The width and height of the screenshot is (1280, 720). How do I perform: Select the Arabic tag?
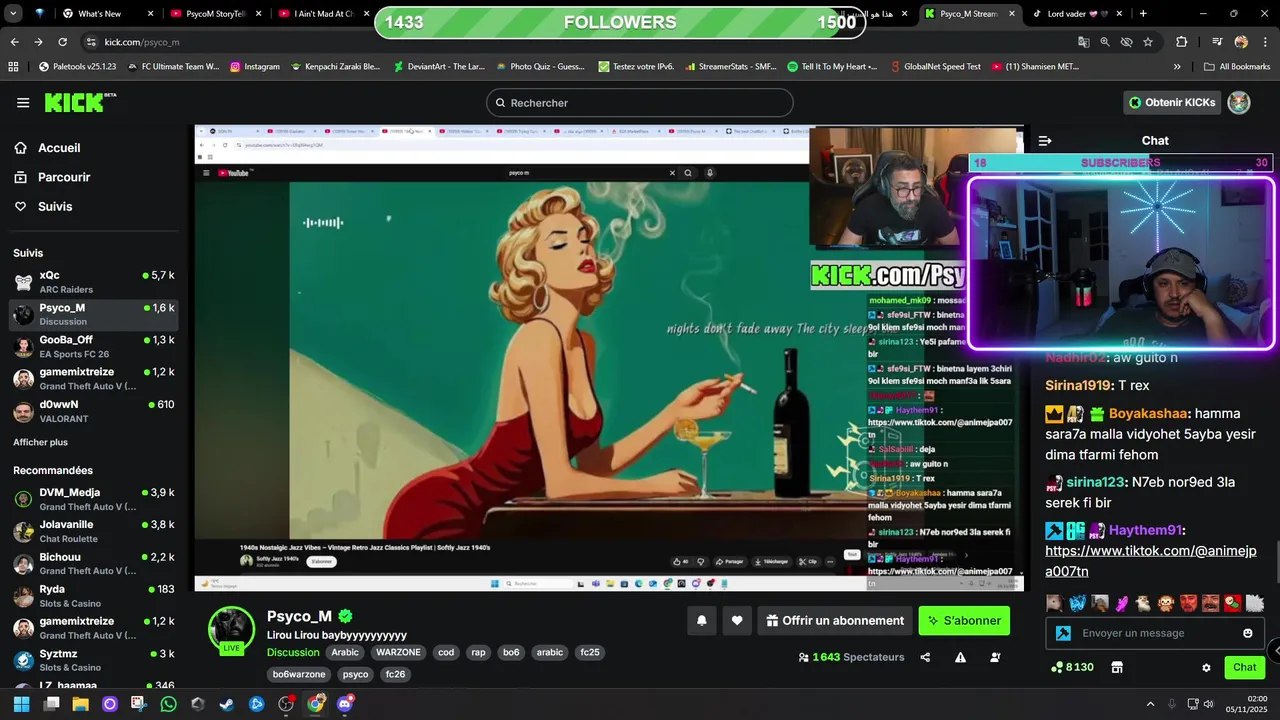tap(345, 652)
